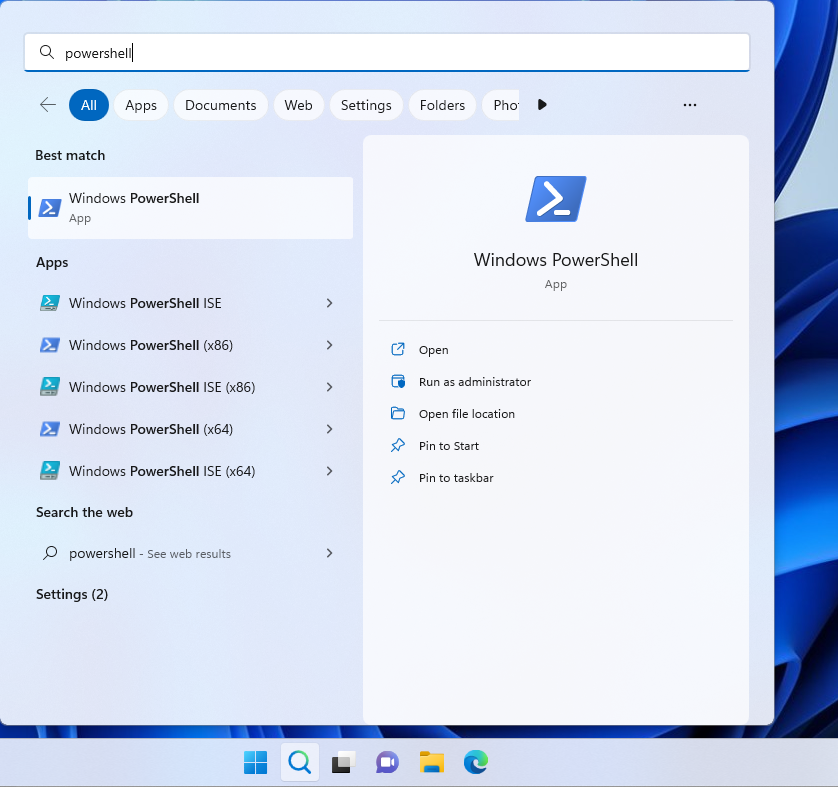Pin Windows PowerShell to taskbar
Image resolution: width=838 pixels, height=787 pixels.
[456, 478]
